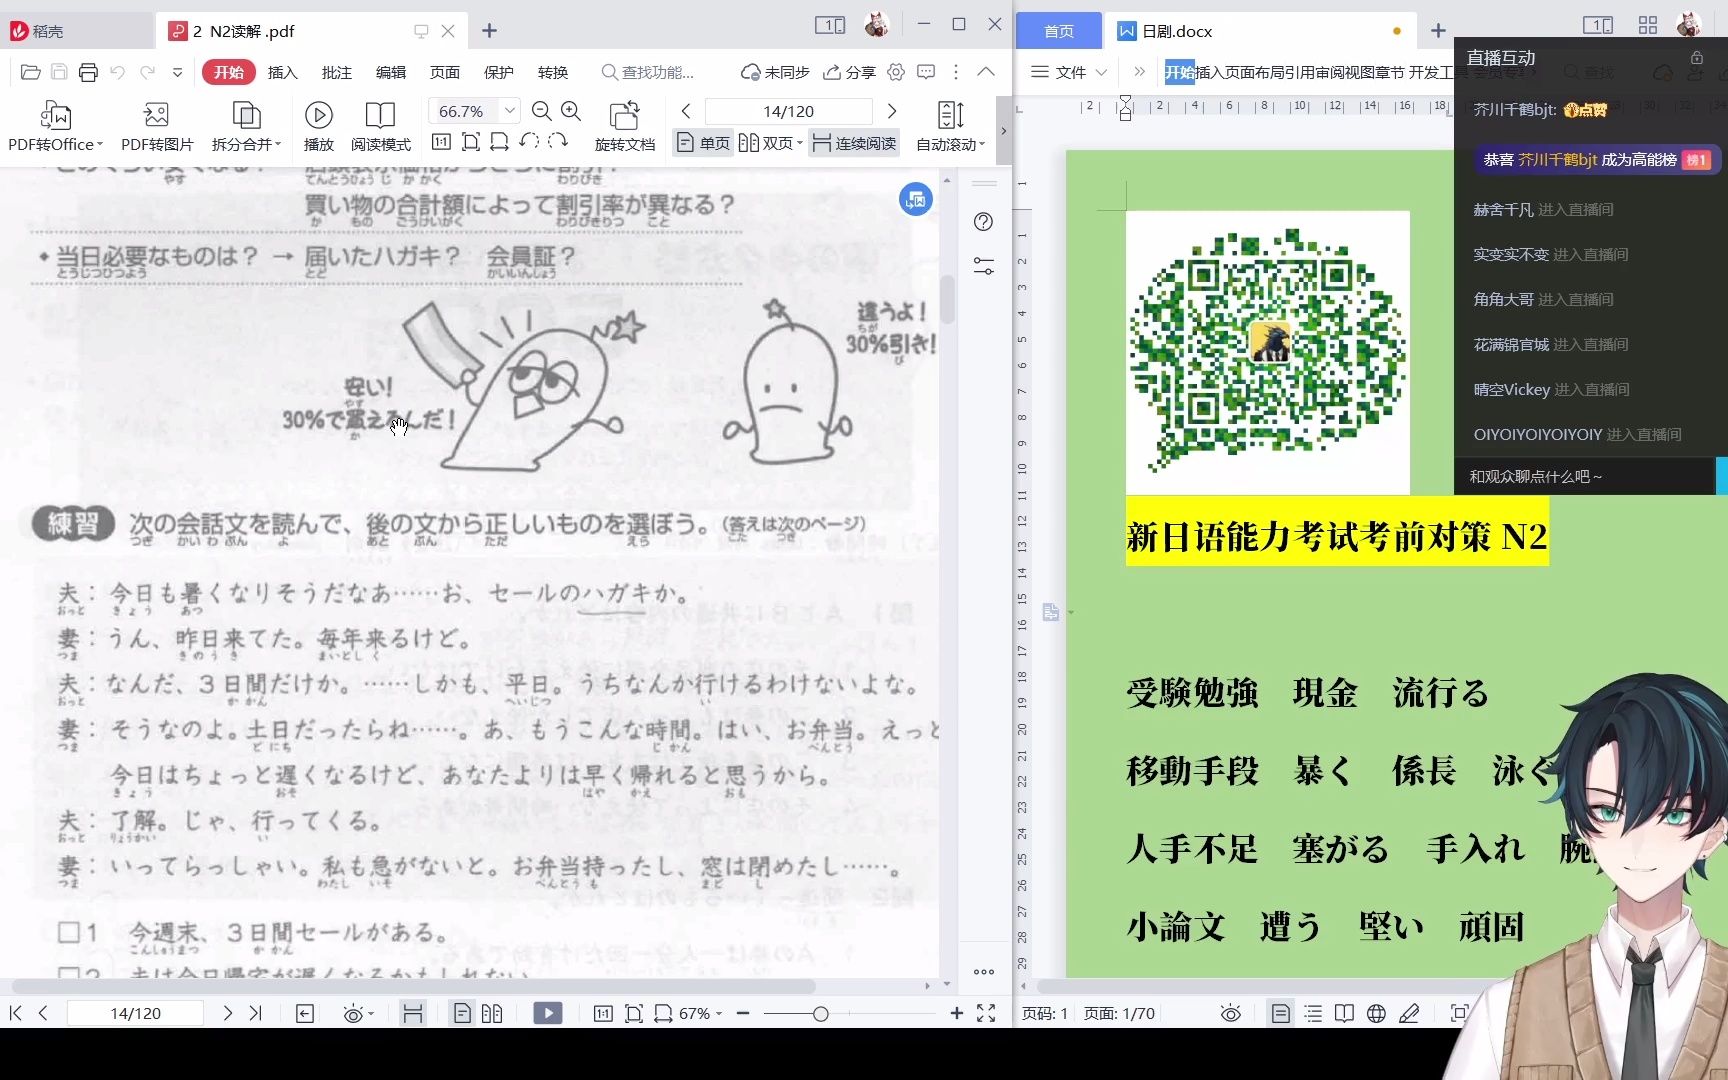Click the lock icon in 直播互动 panel

click(x=1697, y=58)
